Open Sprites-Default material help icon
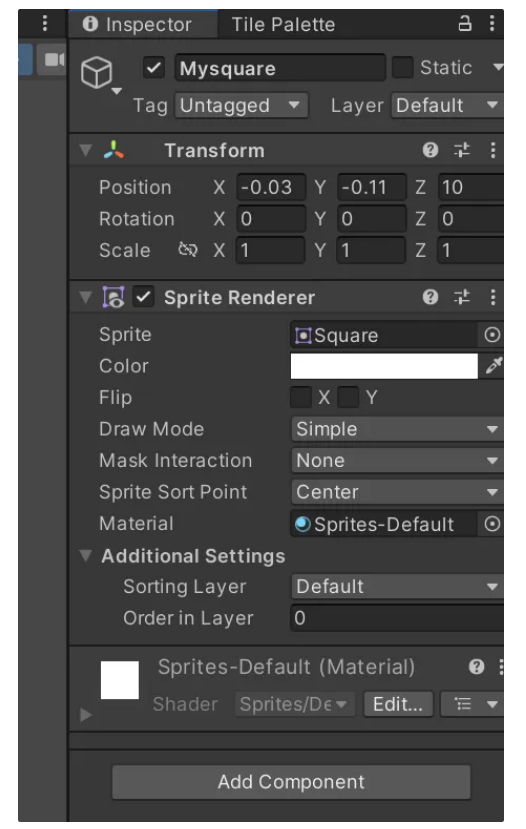Screen dimensions: 526x829 click(476, 667)
